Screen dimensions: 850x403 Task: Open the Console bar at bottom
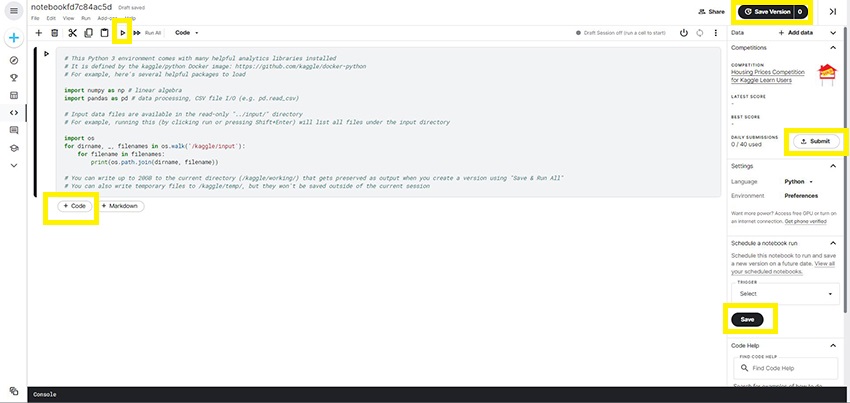(439, 394)
